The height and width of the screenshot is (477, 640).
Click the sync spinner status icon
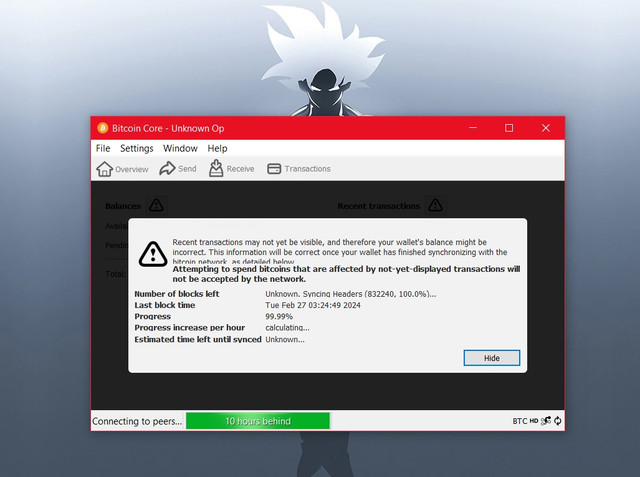coord(558,421)
